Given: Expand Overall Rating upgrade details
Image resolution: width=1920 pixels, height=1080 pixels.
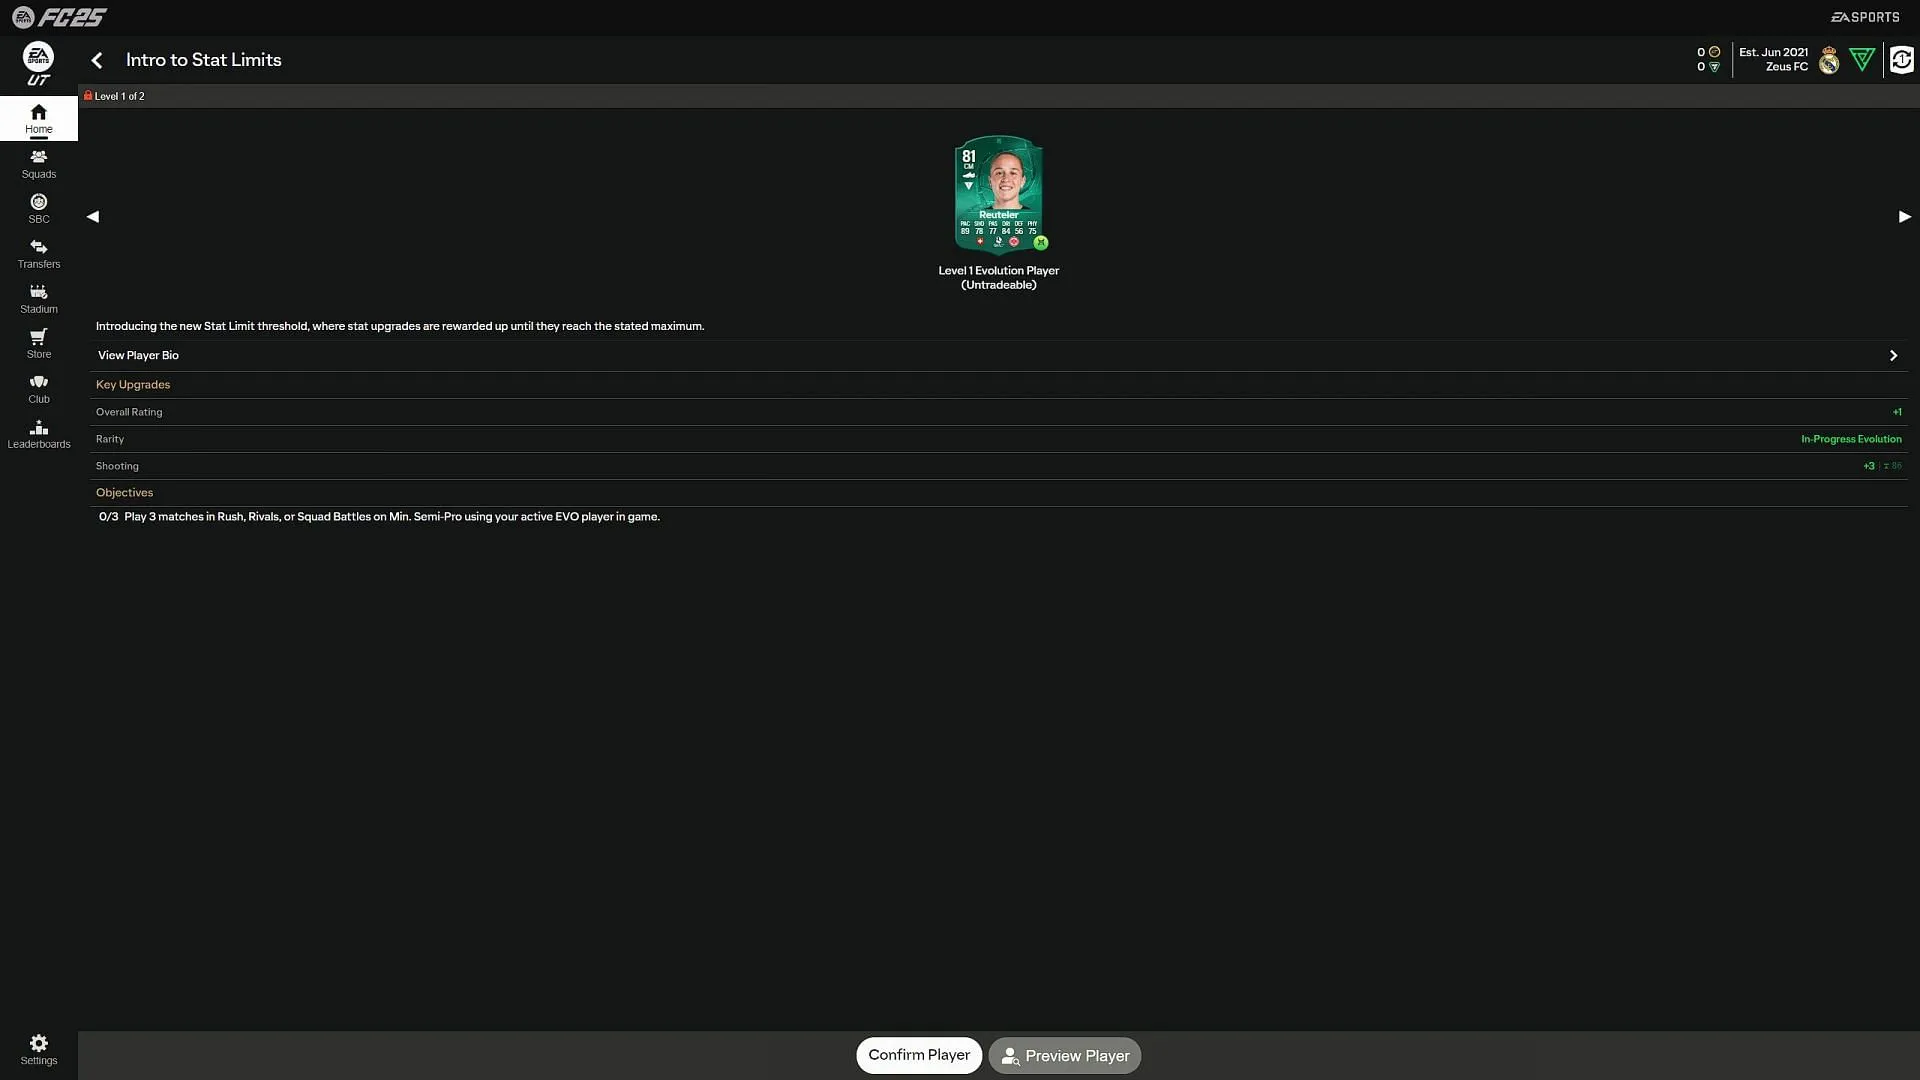Looking at the screenshot, I should pyautogui.click(x=998, y=411).
